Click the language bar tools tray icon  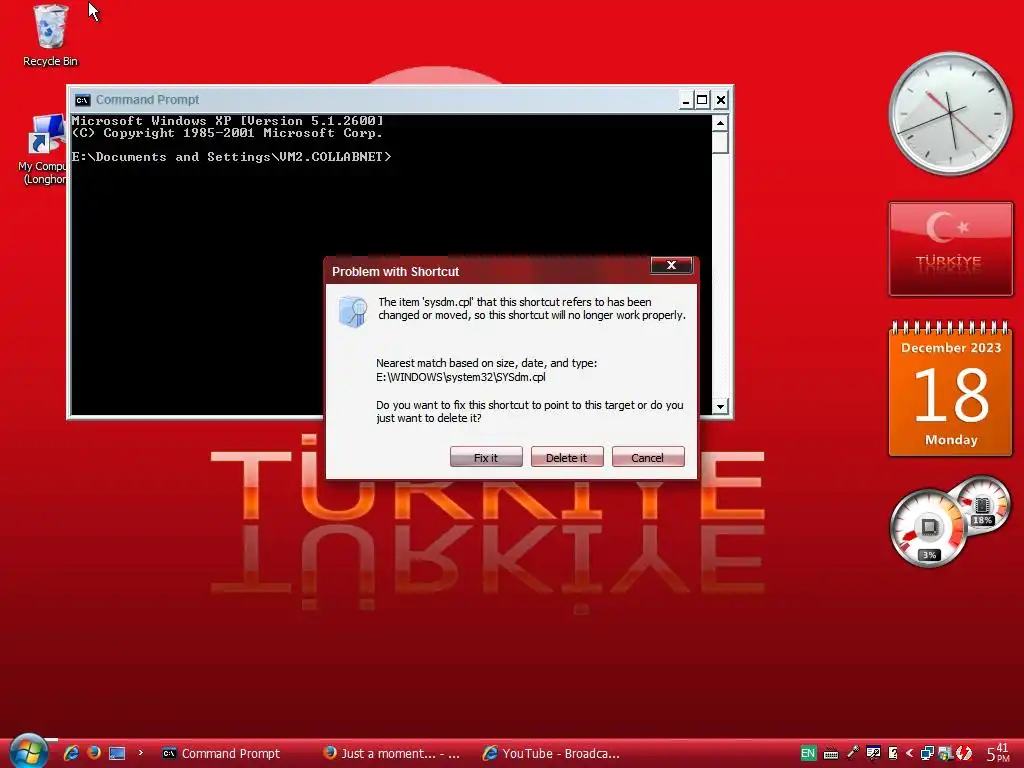pyautogui.click(x=873, y=753)
